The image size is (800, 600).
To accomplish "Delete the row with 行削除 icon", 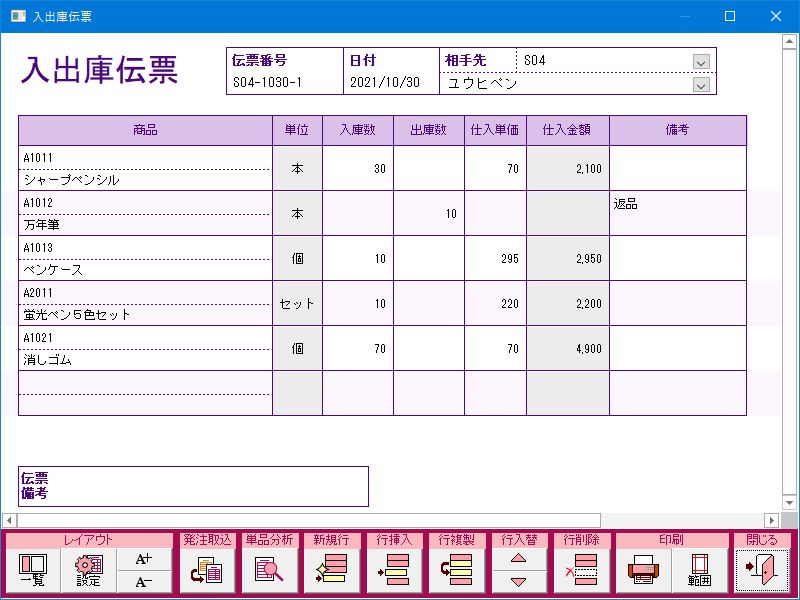I will [x=581, y=570].
